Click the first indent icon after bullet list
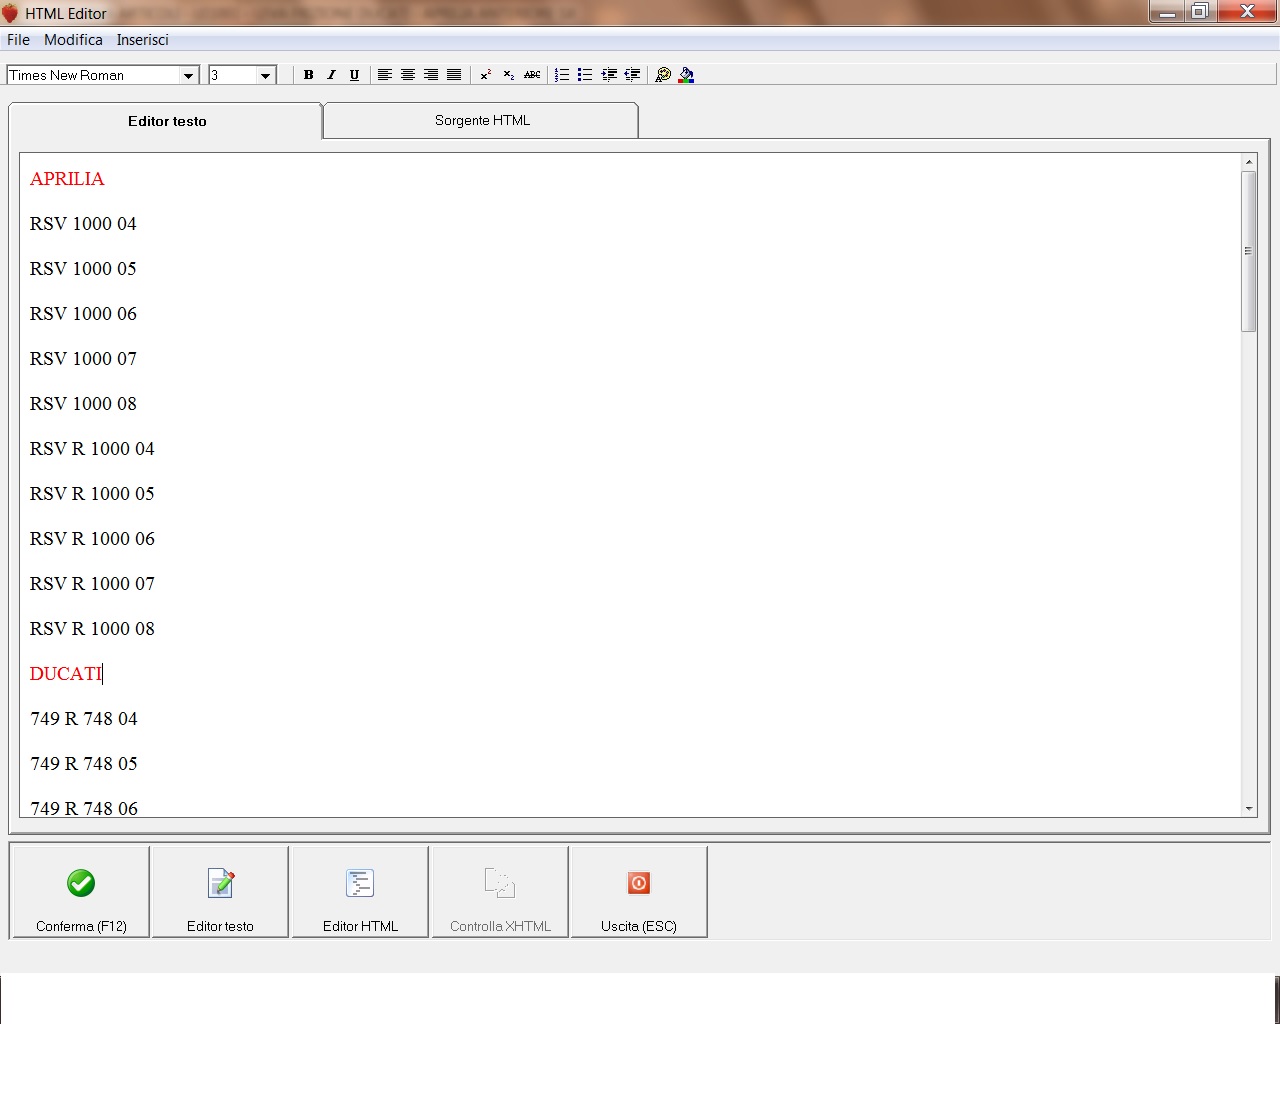The height and width of the screenshot is (1093, 1280). [x=609, y=75]
